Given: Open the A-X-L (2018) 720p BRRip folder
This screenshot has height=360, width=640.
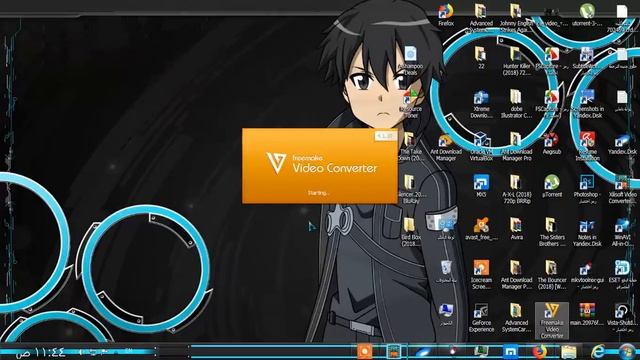Looking at the screenshot, I should coord(516,189).
